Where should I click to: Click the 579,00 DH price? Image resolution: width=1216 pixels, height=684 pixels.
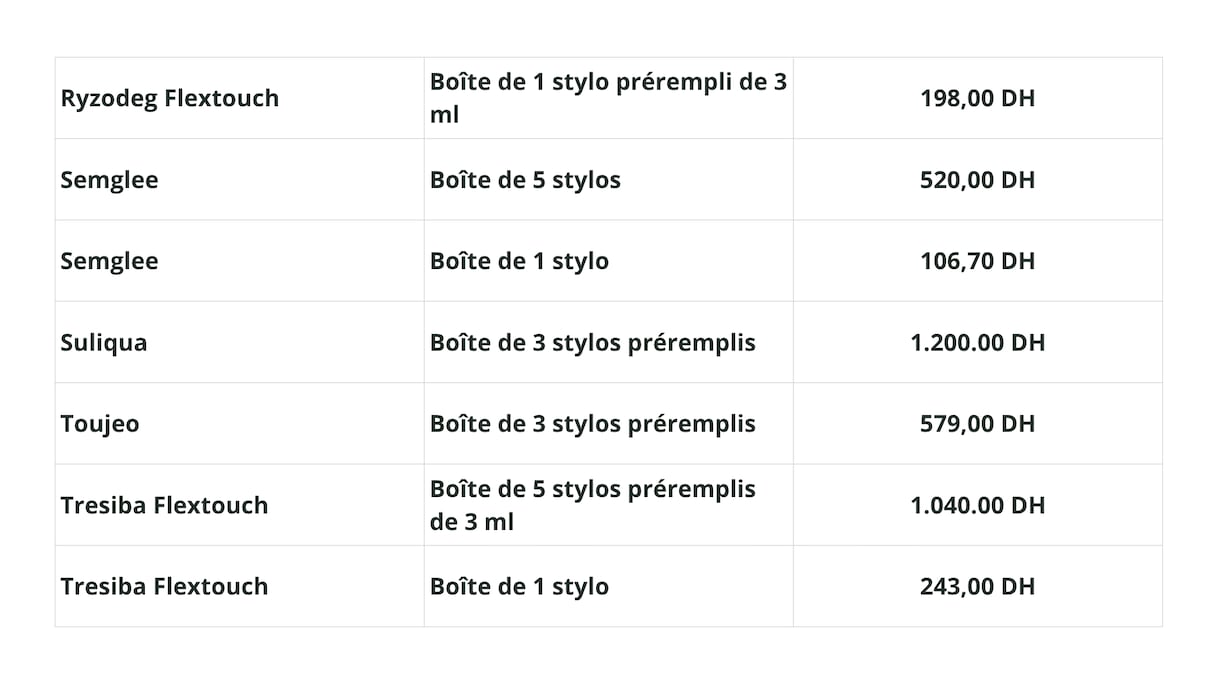977,424
